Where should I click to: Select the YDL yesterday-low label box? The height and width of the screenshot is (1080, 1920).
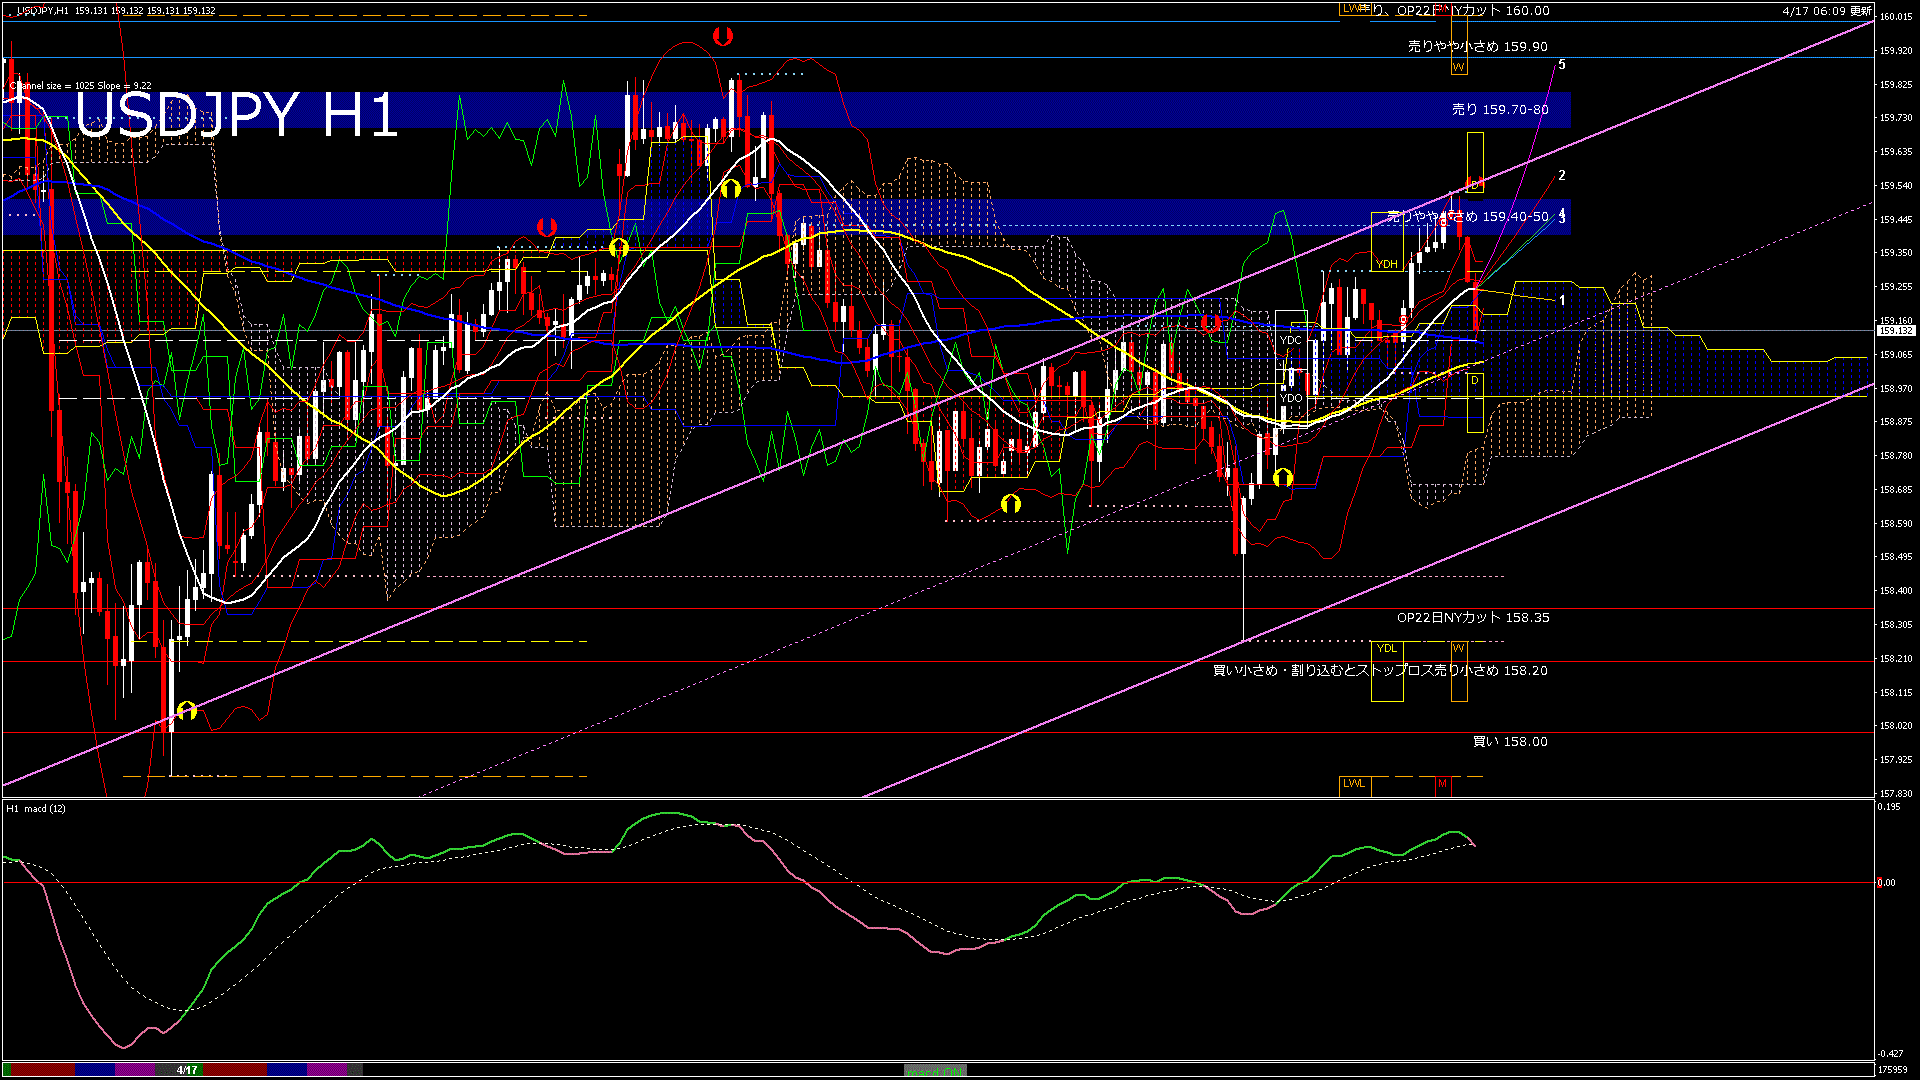click(x=1386, y=648)
